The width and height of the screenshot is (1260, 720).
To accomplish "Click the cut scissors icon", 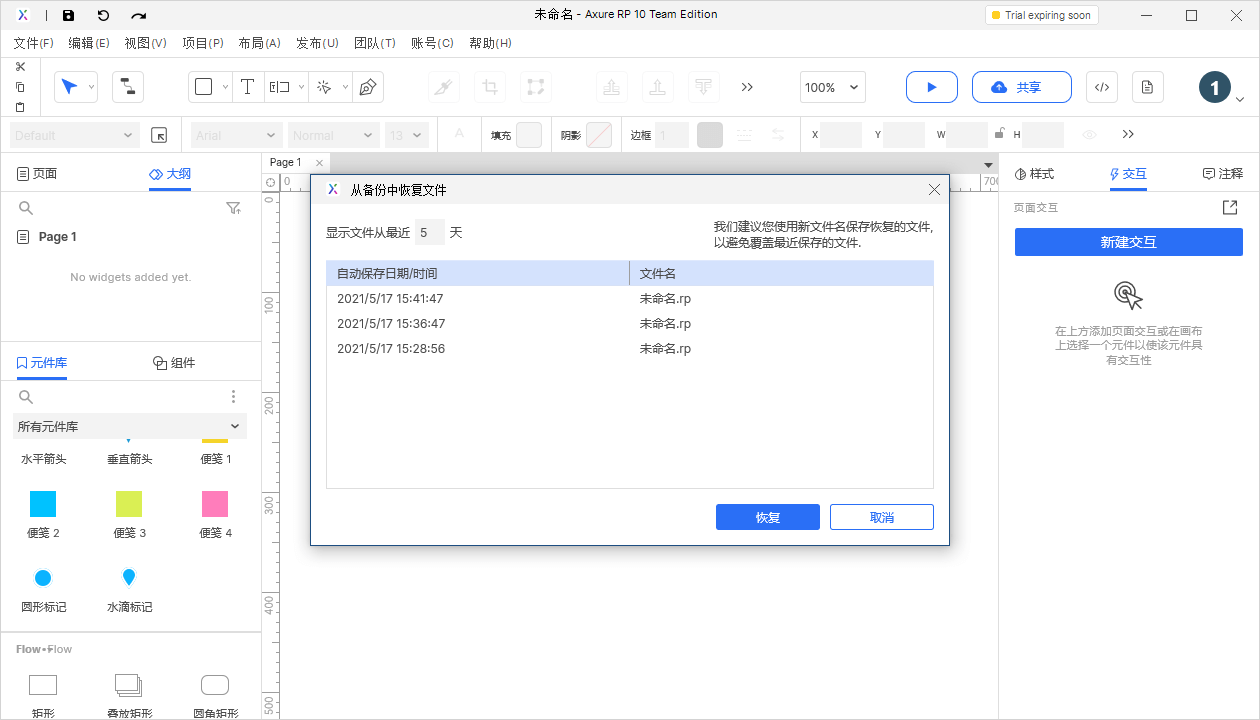I will (x=20, y=66).
